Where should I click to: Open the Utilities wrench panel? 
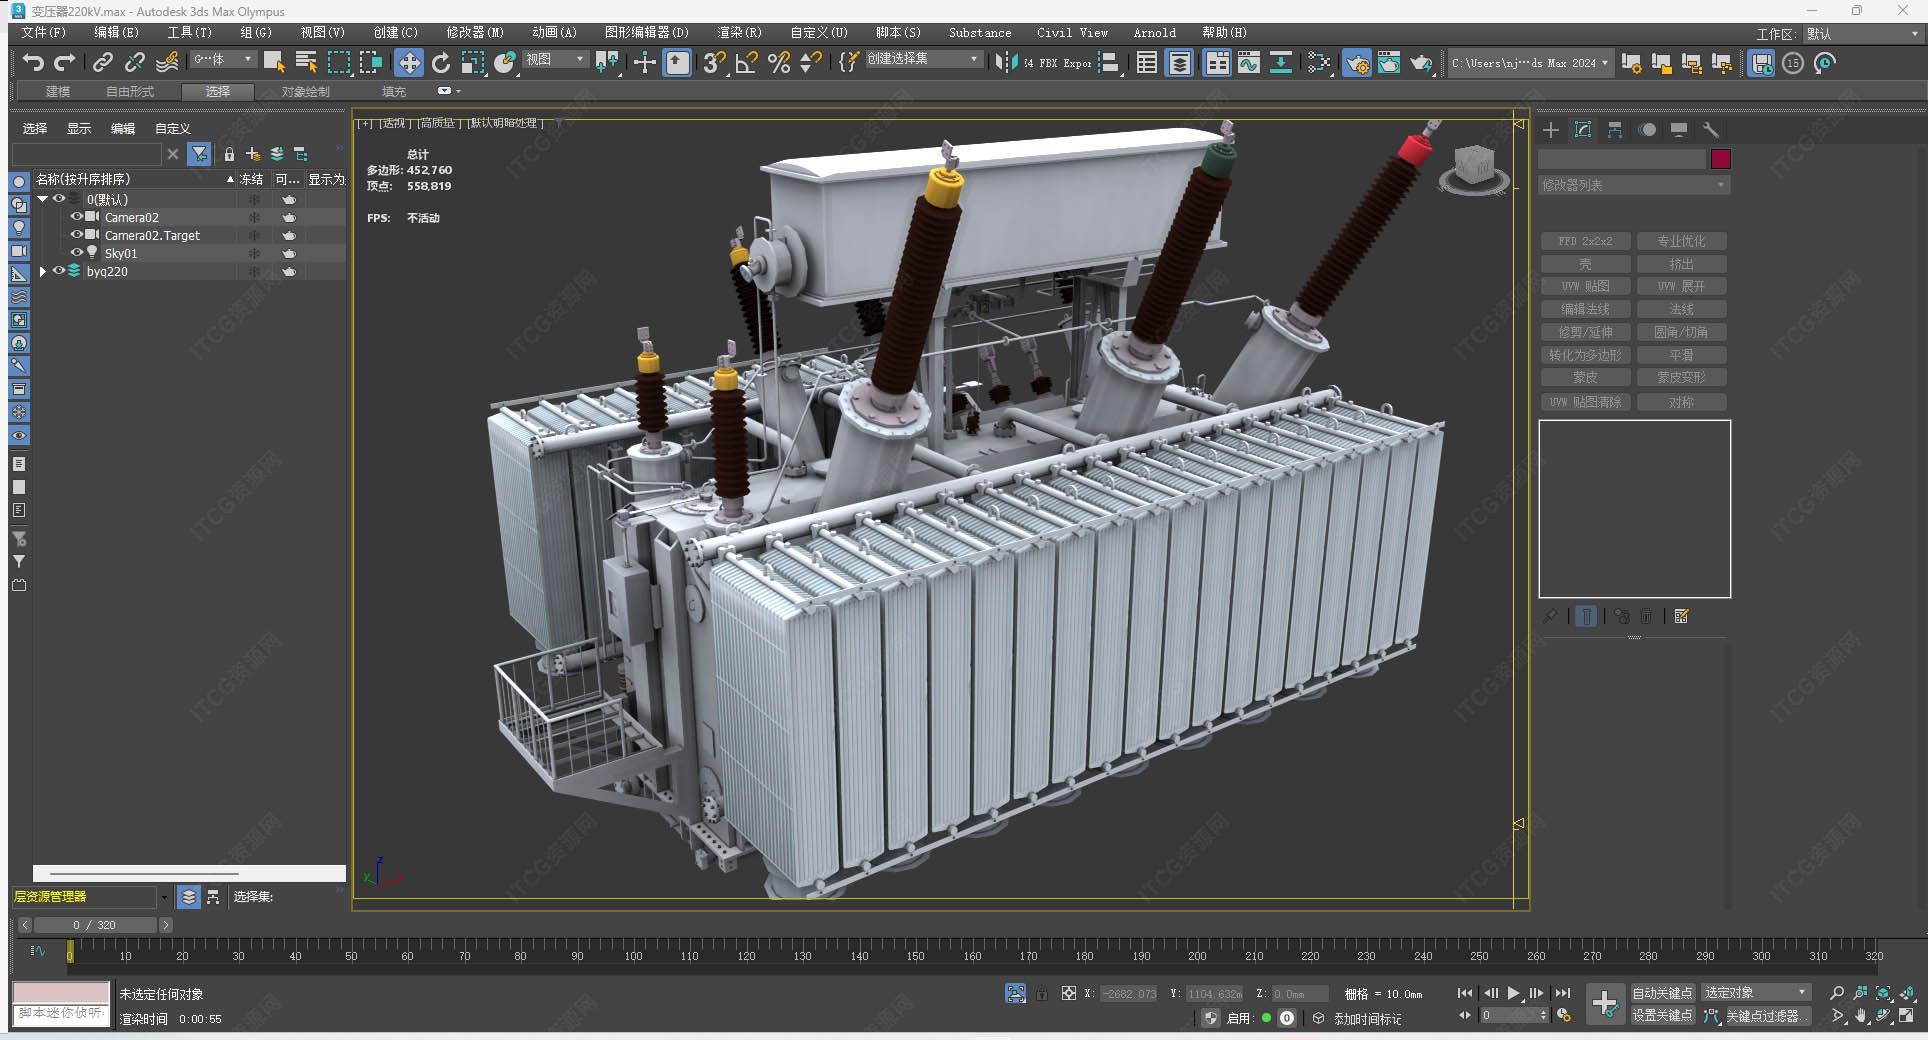coord(1710,130)
